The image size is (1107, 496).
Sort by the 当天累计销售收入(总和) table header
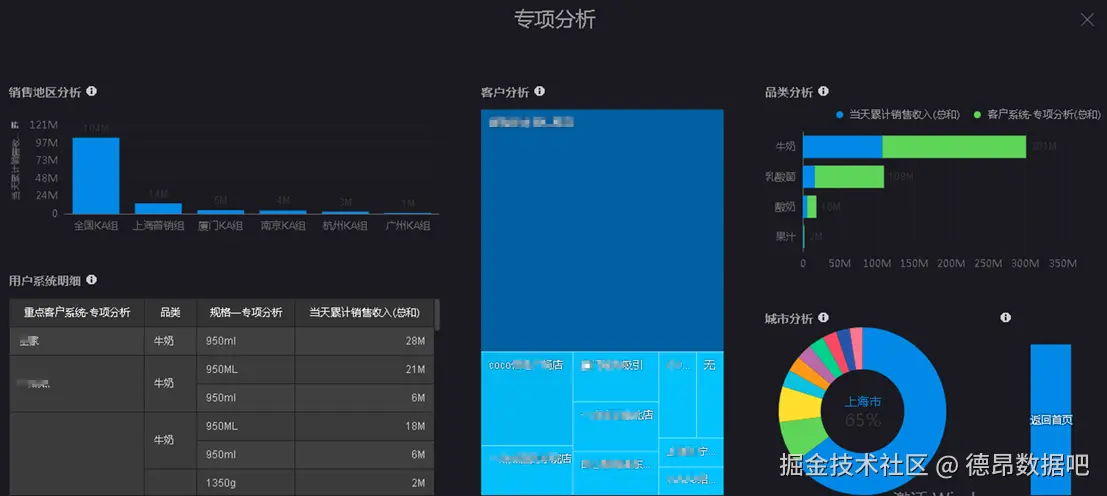[364, 313]
